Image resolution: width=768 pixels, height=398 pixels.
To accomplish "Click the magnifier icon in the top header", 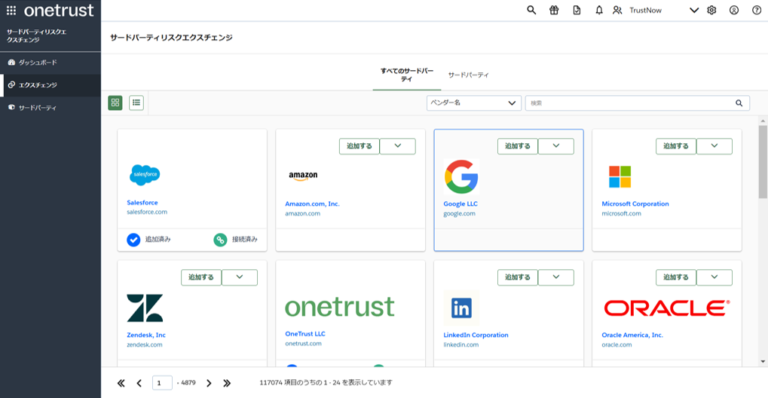I will click(x=531, y=10).
